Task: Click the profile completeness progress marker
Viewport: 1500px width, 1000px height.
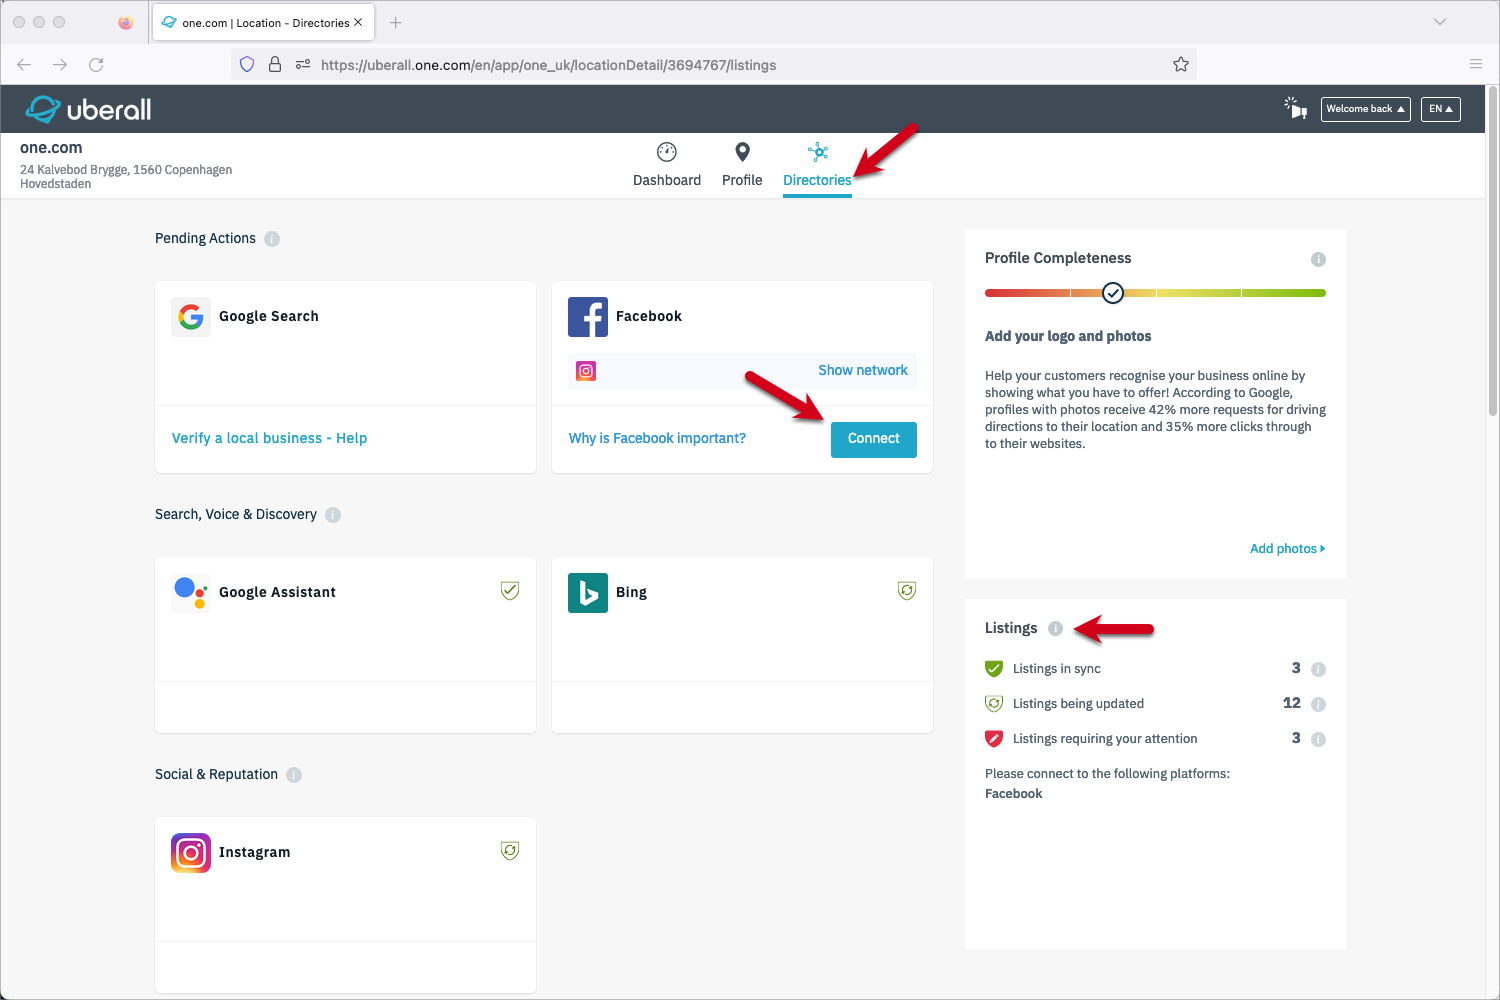Action: [1113, 293]
